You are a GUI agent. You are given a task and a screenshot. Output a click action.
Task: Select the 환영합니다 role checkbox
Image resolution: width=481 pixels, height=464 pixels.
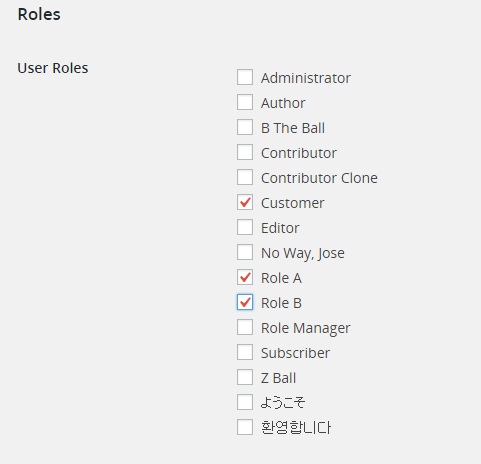(245, 427)
